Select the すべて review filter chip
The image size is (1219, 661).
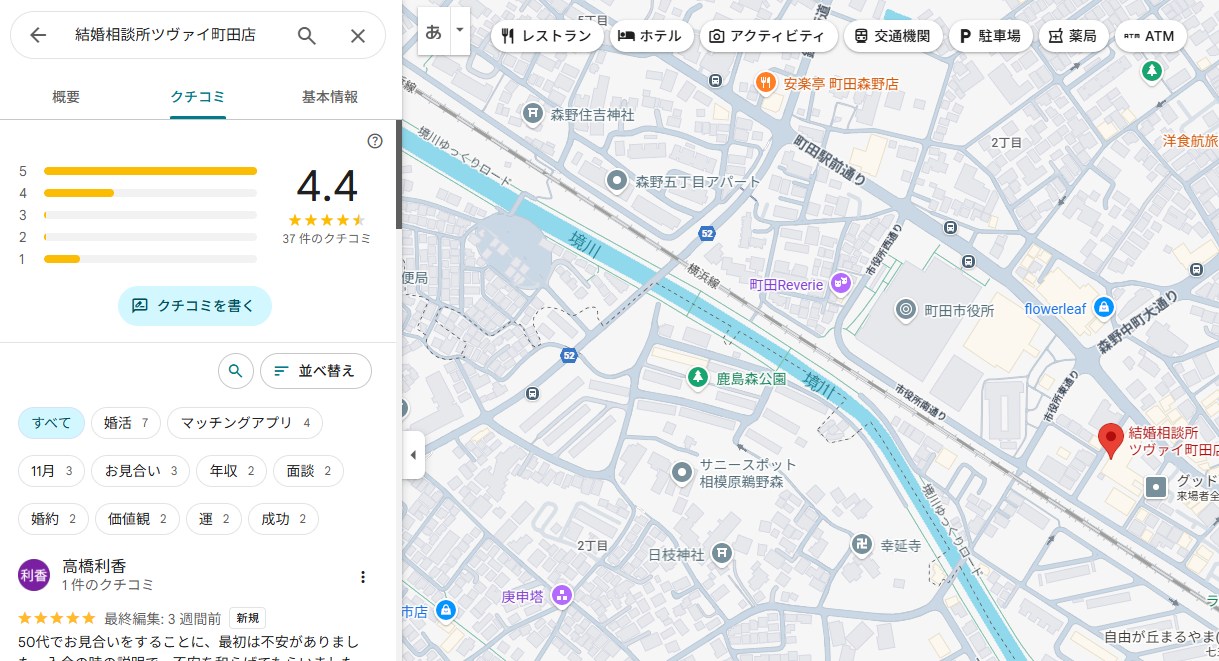pos(51,423)
